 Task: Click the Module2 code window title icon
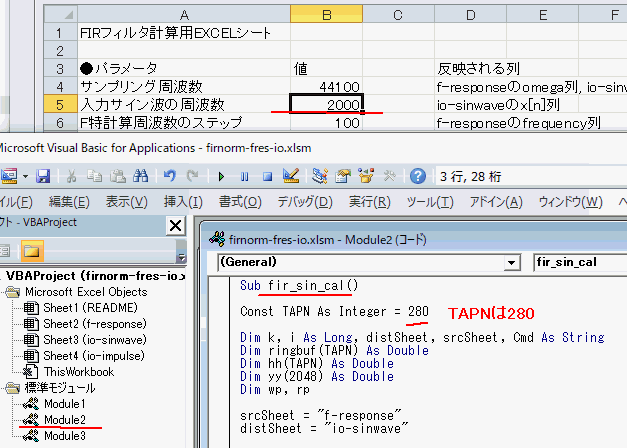pyautogui.click(x=217, y=240)
